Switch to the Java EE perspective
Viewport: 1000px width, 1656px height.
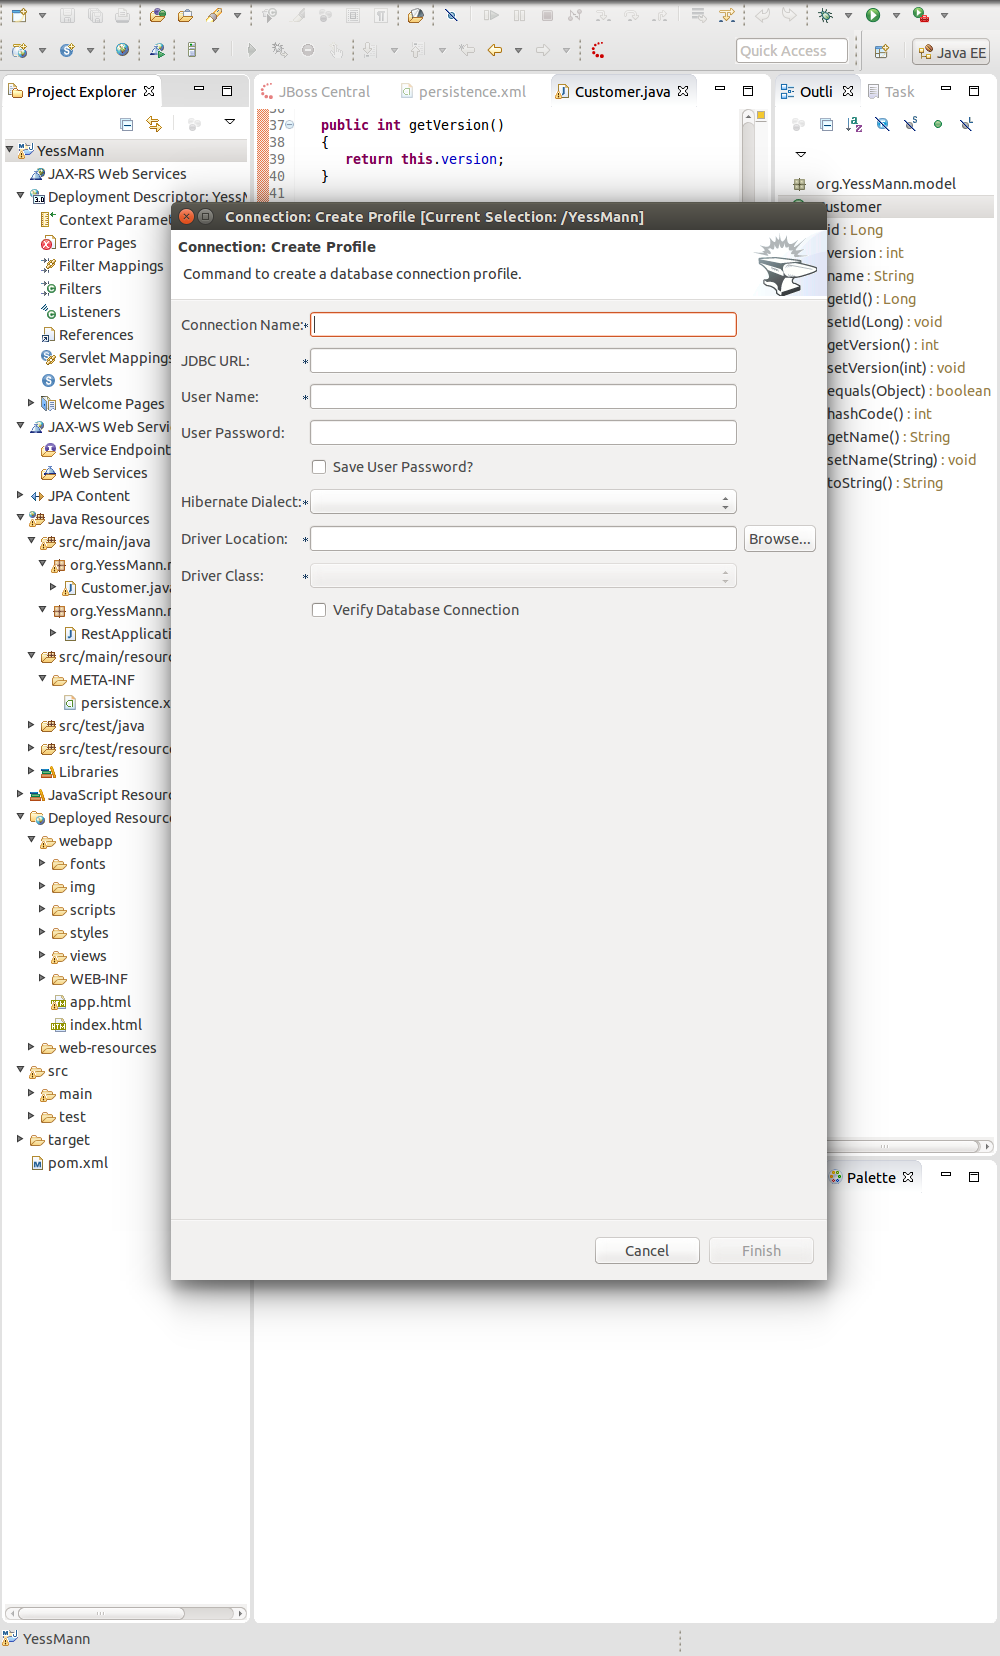point(951,52)
